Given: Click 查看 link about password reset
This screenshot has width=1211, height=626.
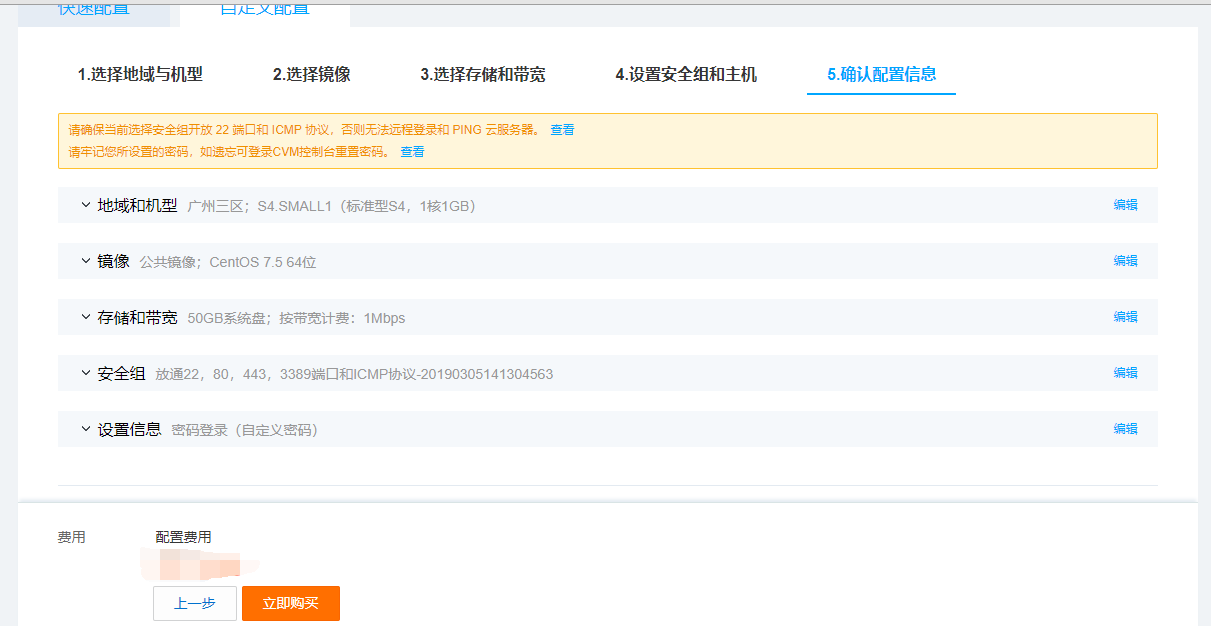Looking at the screenshot, I should (411, 151).
